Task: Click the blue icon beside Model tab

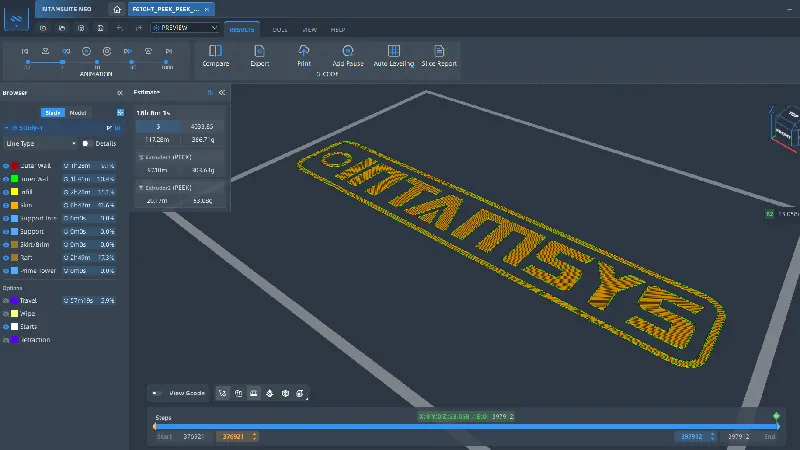Action: (120, 112)
